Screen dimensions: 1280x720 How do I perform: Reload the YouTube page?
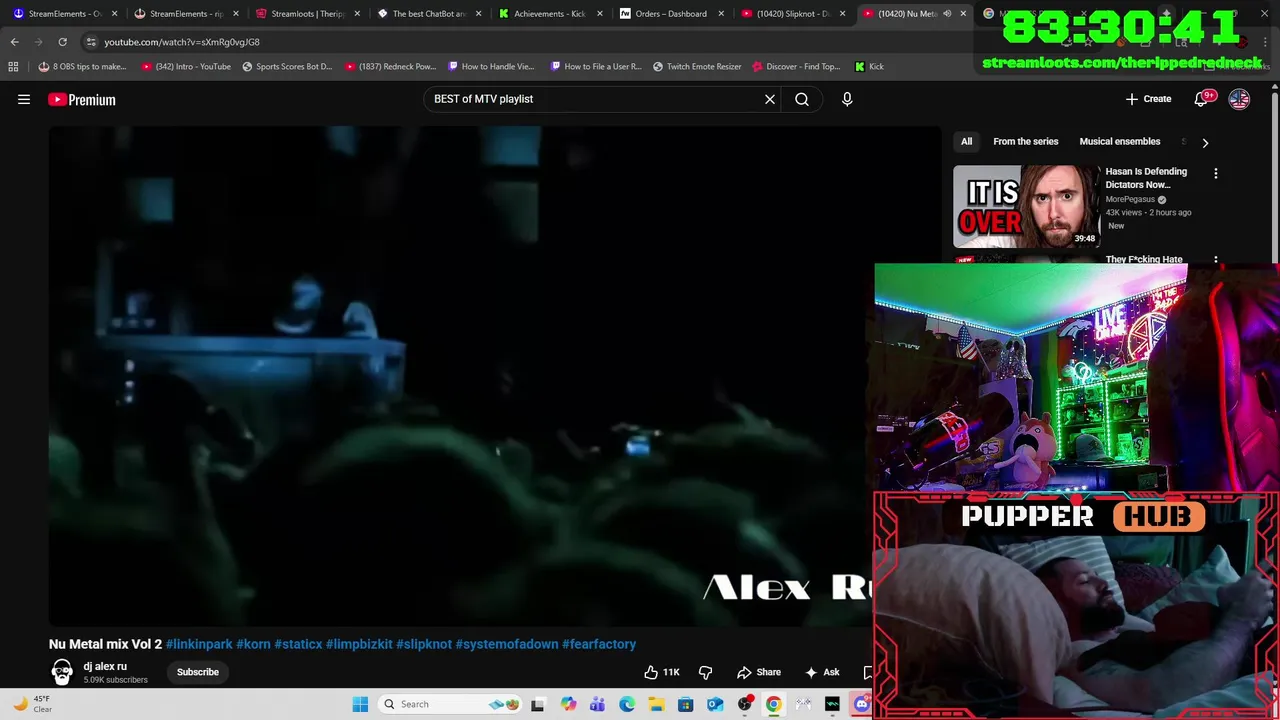(62, 42)
